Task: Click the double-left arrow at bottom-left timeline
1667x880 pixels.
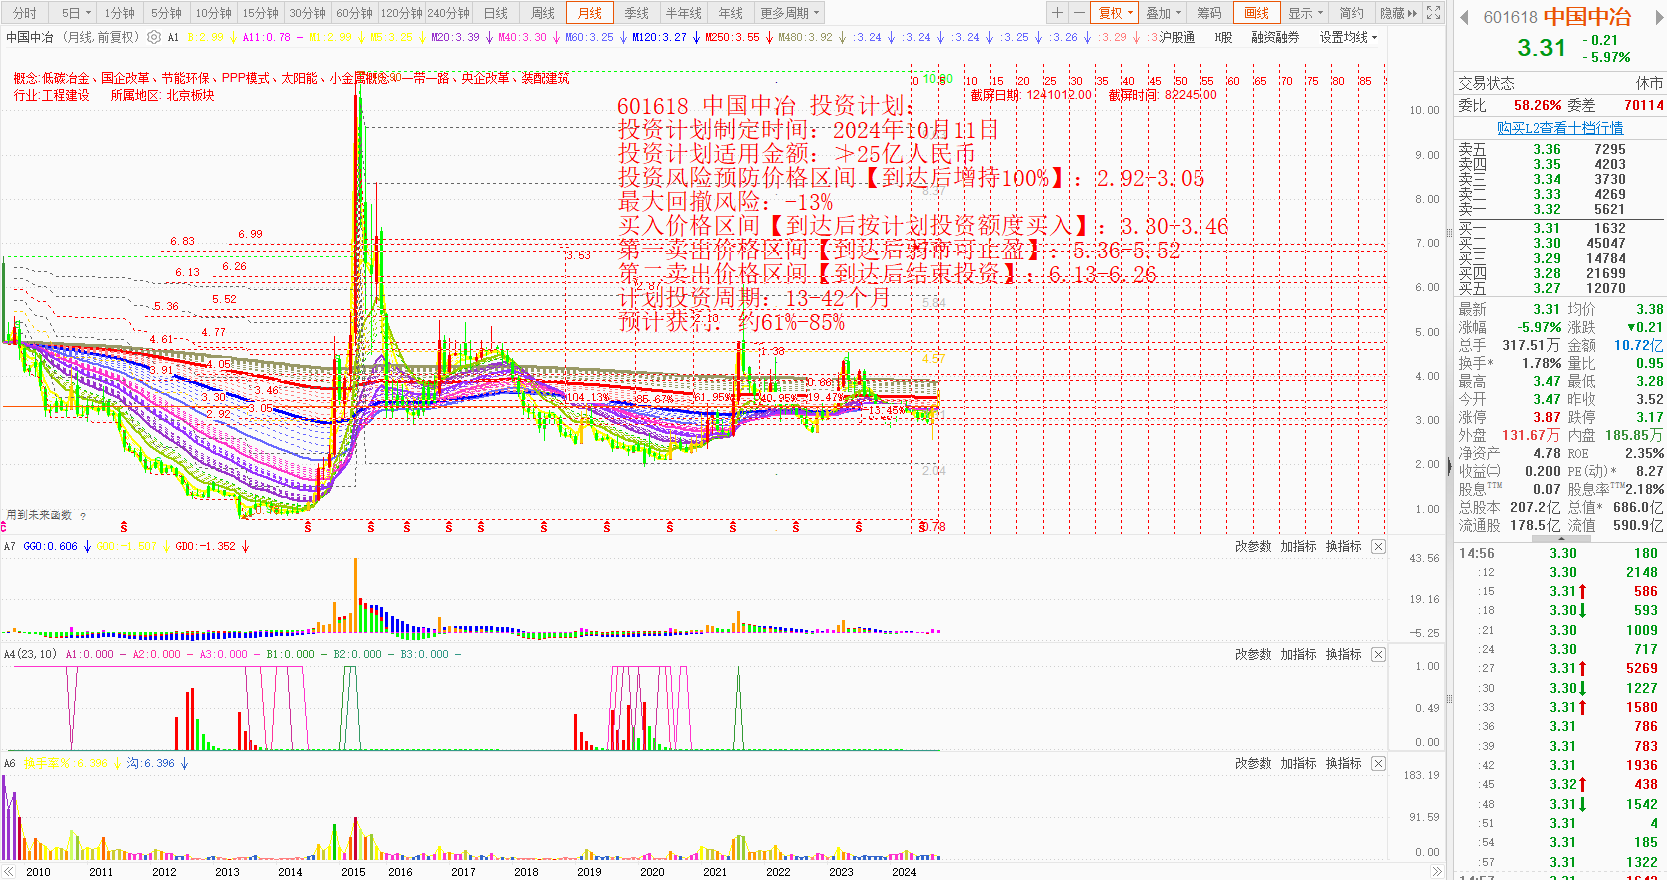Action: coord(9,871)
